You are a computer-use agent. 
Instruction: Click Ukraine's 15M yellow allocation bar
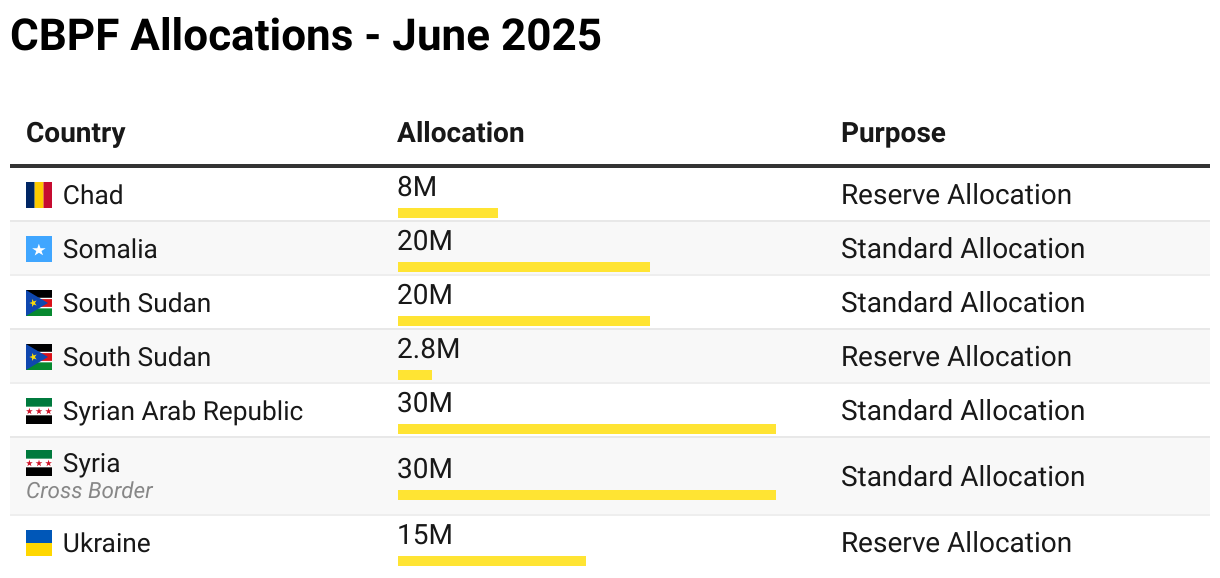[491, 561]
